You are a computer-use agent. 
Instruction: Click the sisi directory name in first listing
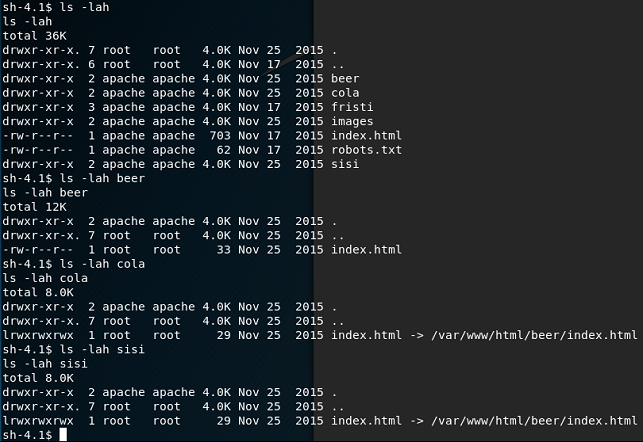[345, 163]
